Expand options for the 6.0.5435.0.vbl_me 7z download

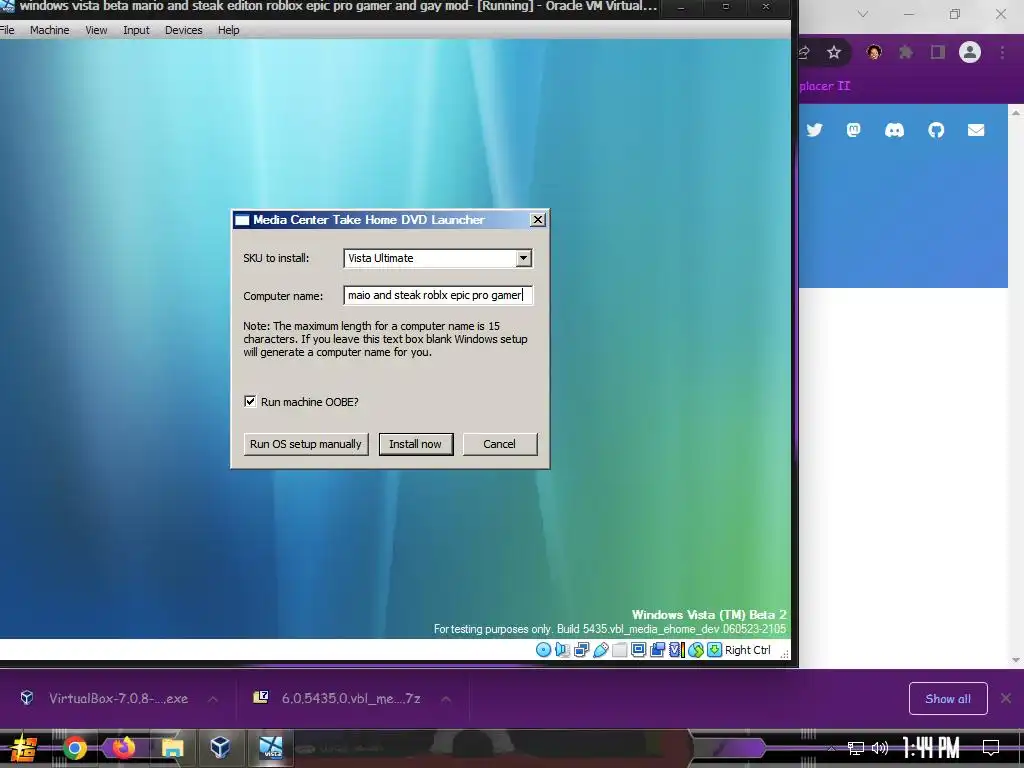(446, 699)
